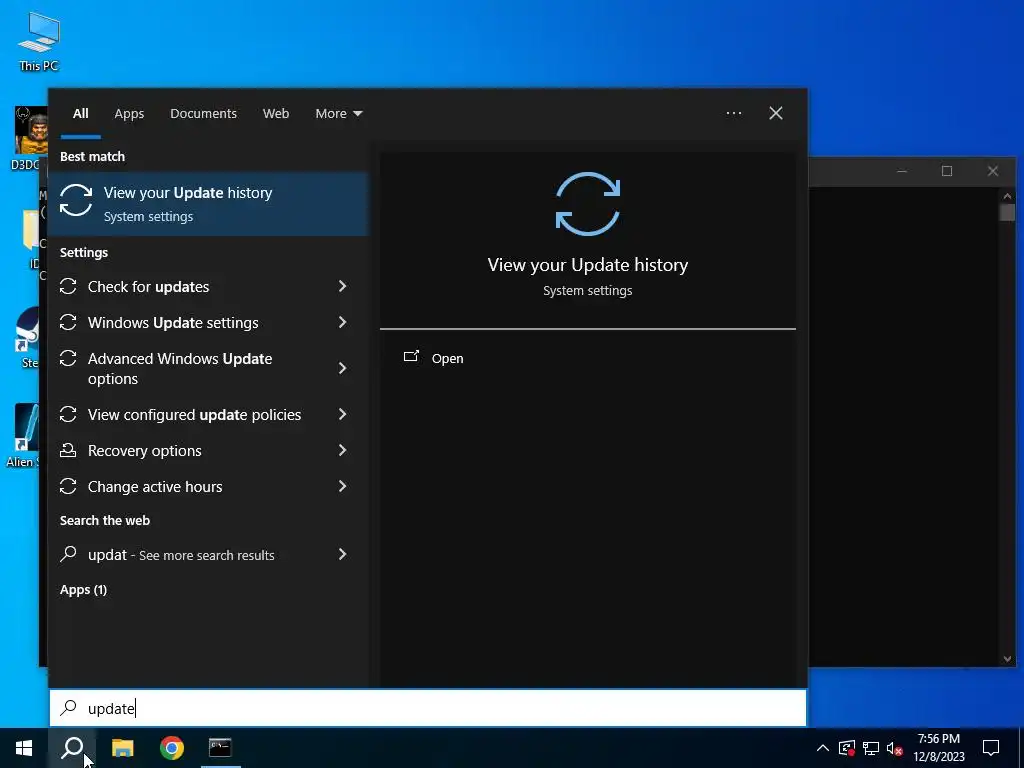The width and height of the screenshot is (1024, 768).
Task: Expand arrow for Windows Update settings
Action: coord(342,322)
